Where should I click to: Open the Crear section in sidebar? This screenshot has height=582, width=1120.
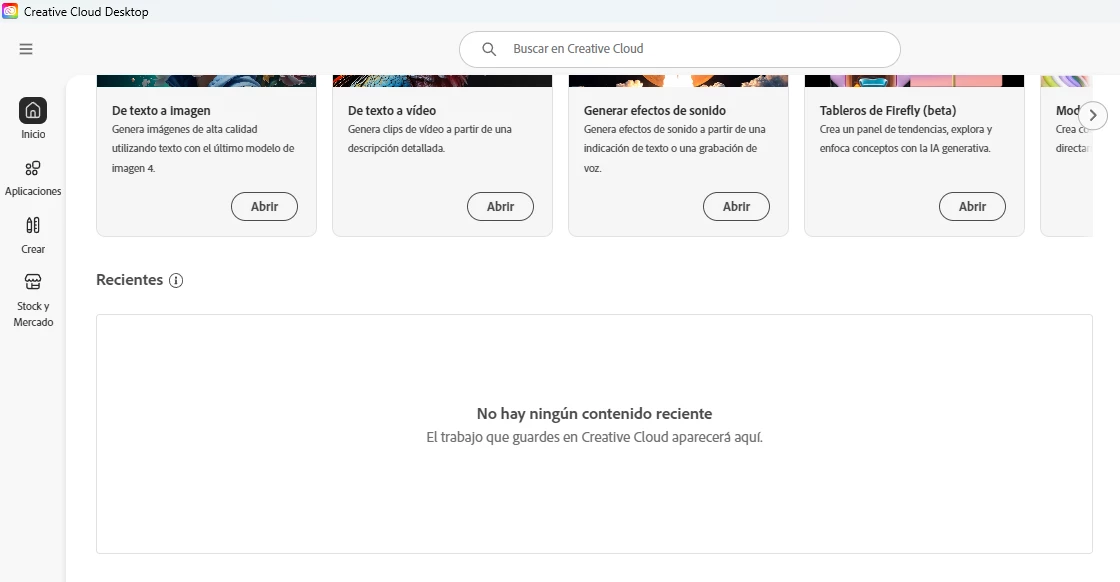(x=33, y=235)
